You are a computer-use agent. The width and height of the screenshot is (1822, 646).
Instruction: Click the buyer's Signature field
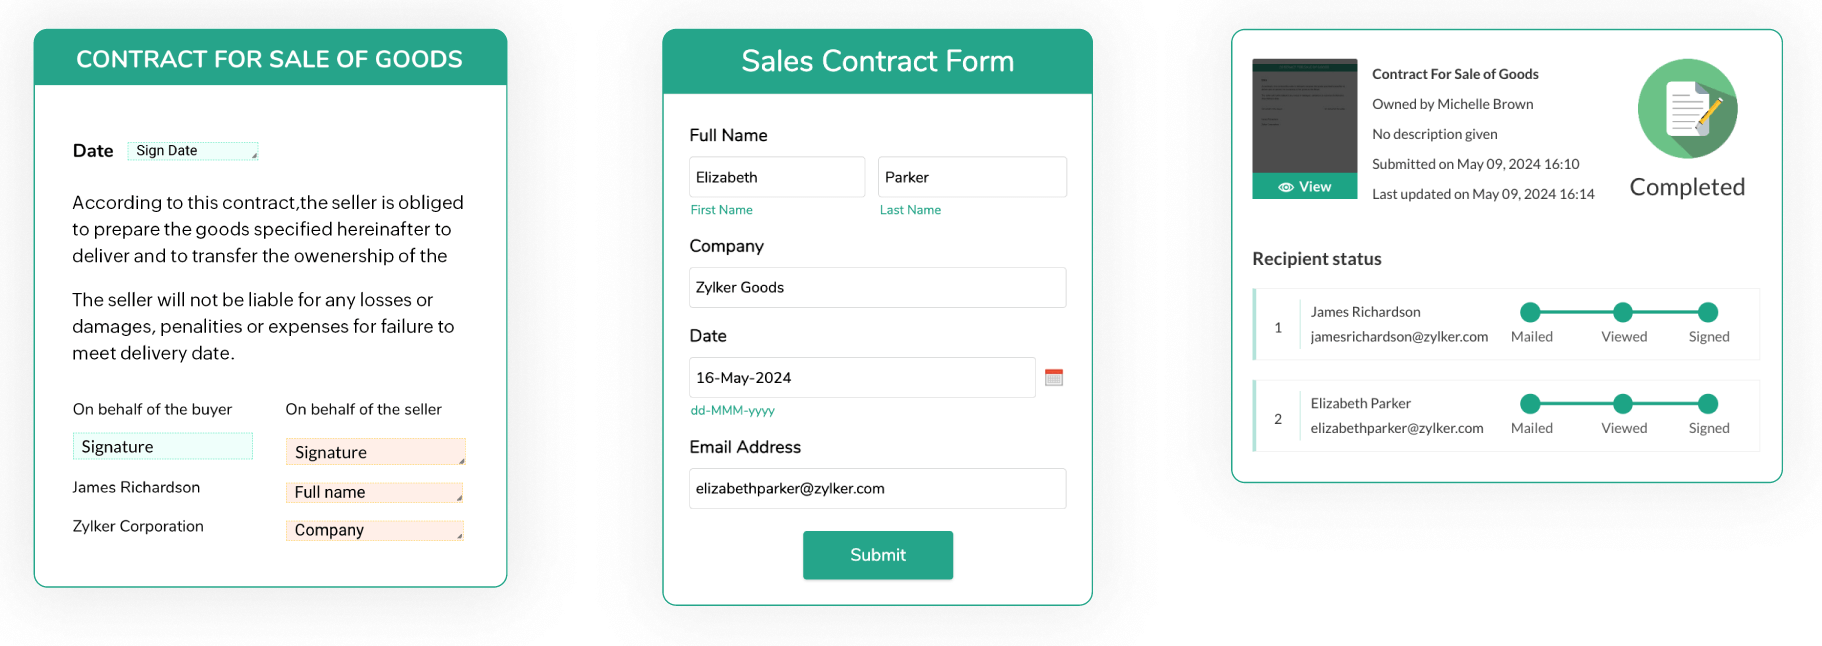(x=162, y=447)
